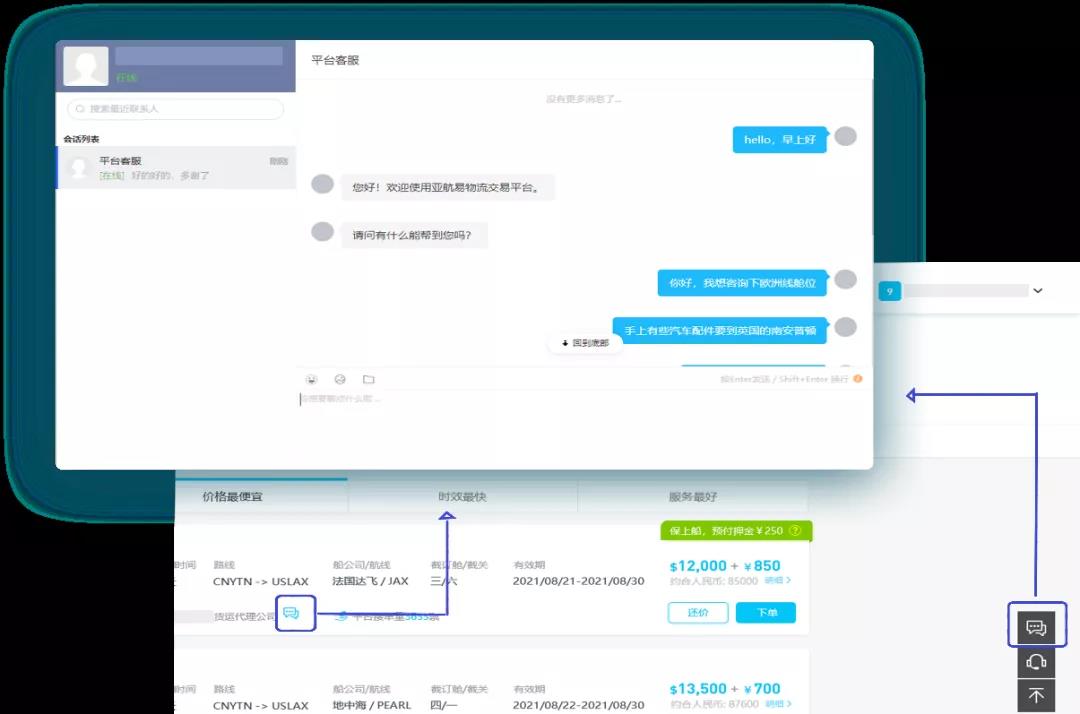
Task: Click the 下单 order button
Action: coord(765,612)
